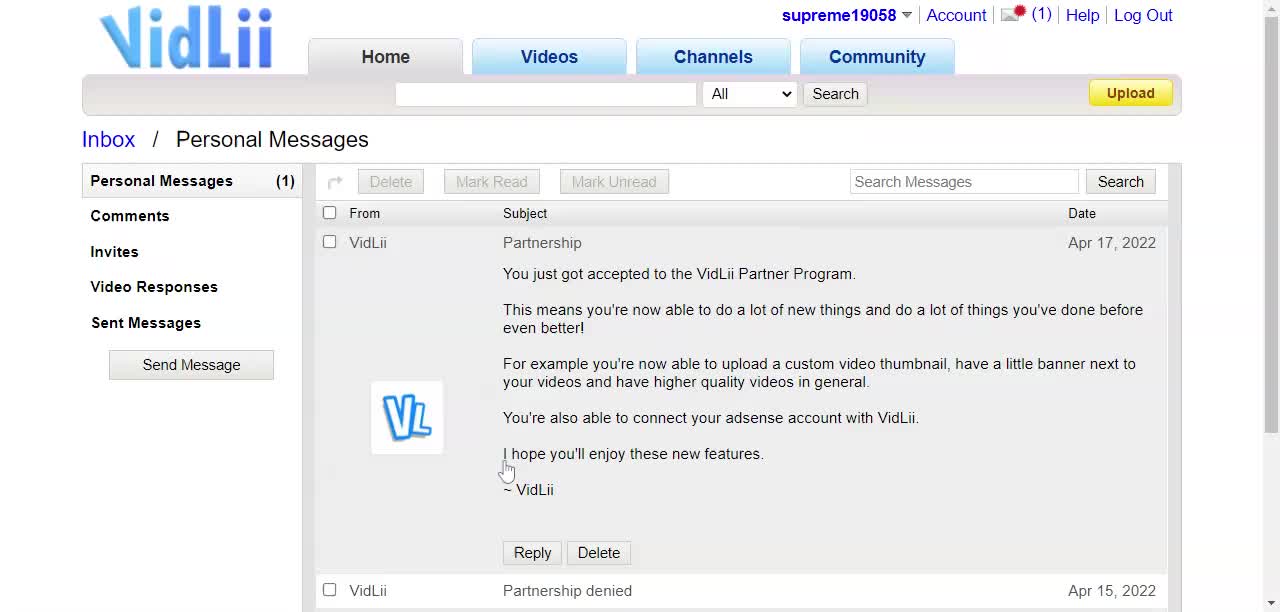Click the yellow Upload button
Viewport: 1280px width, 612px height.
pos(1130,93)
